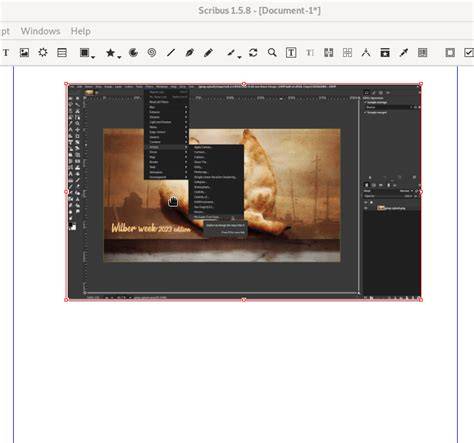474x443 pixels.
Task: Select the PDF Check Box tool
Action: [x=469, y=53]
